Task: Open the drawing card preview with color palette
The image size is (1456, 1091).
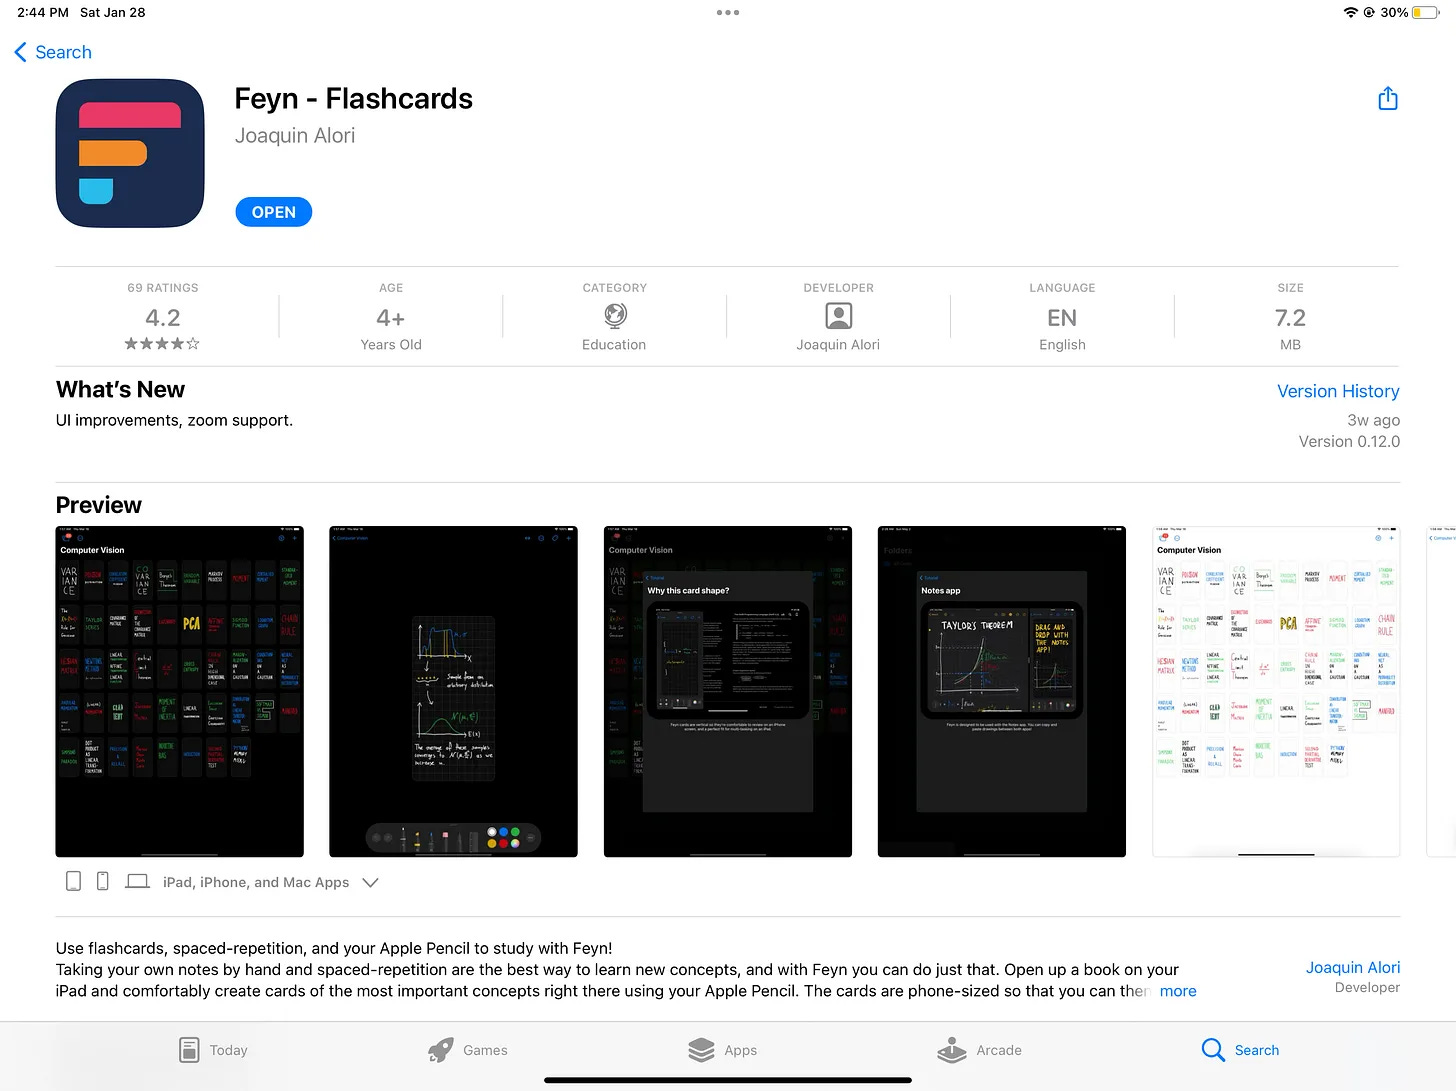Action: 453,691
